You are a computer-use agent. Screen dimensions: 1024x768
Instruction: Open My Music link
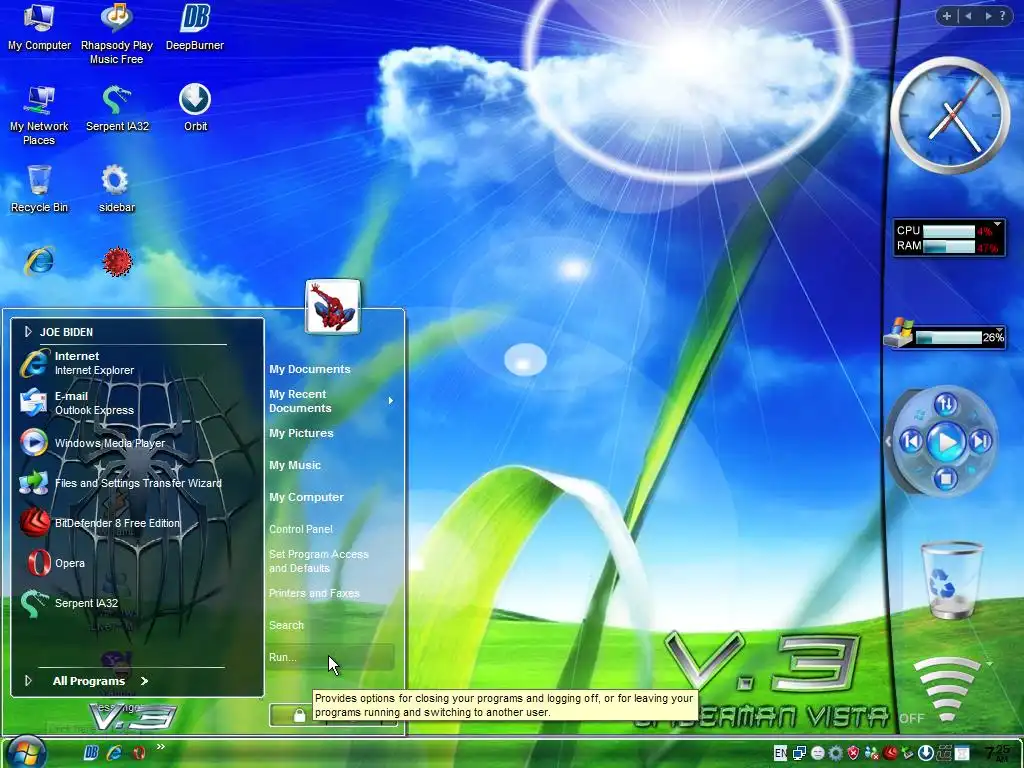(x=295, y=465)
